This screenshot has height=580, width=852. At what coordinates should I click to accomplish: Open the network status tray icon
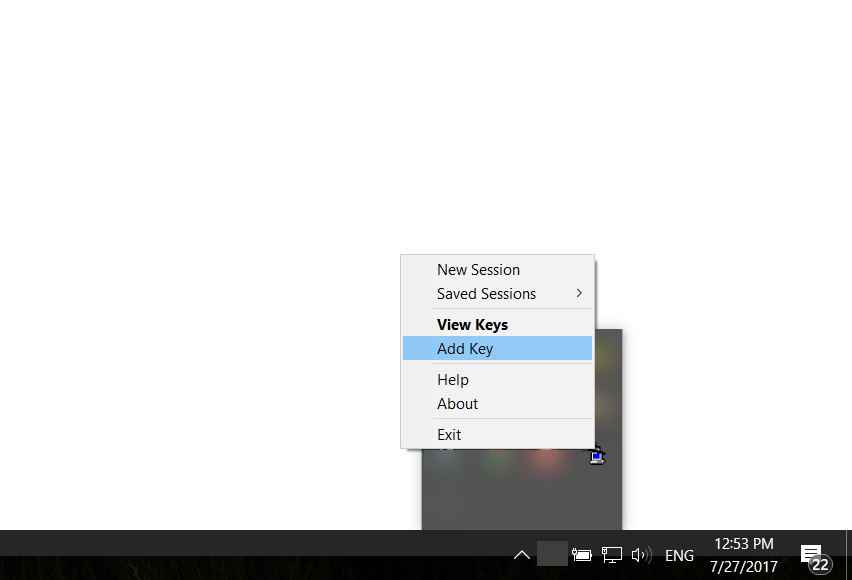click(x=611, y=555)
